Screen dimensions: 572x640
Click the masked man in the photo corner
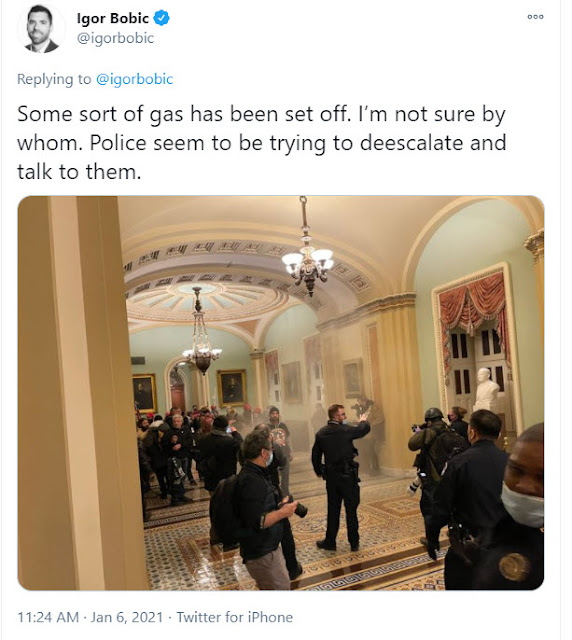pos(522,506)
